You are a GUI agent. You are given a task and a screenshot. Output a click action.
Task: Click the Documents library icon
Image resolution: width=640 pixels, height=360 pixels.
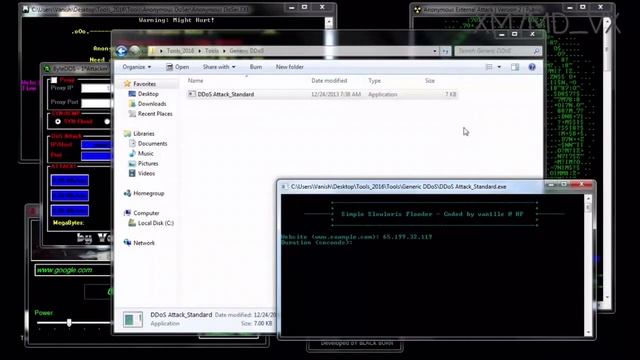[x=132, y=143]
